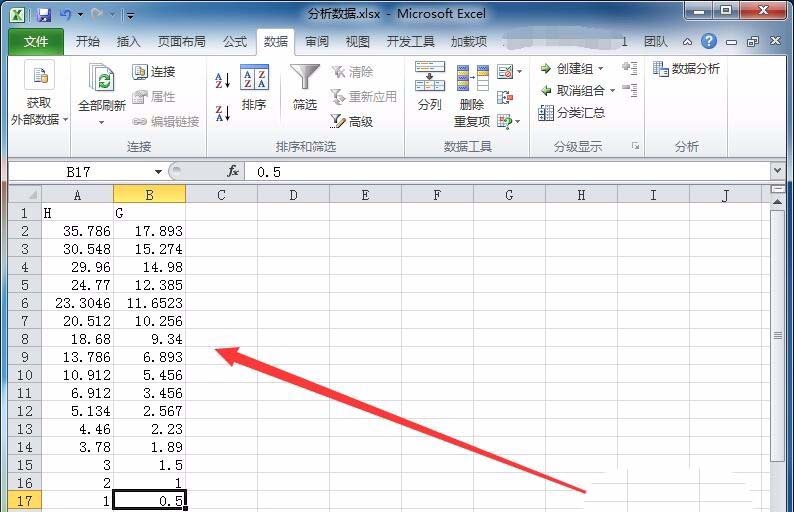794x512 pixels.
Task: Click the Edit Links (编辑链接) button
Action: 166,121
